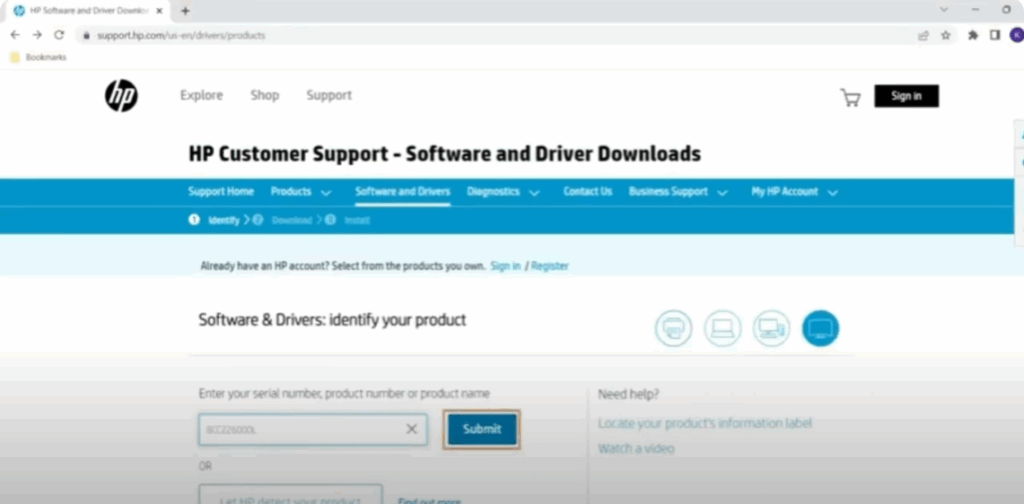Open Chrome side panel icon
This screenshot has width=1024, height=504.
[995, 35]
